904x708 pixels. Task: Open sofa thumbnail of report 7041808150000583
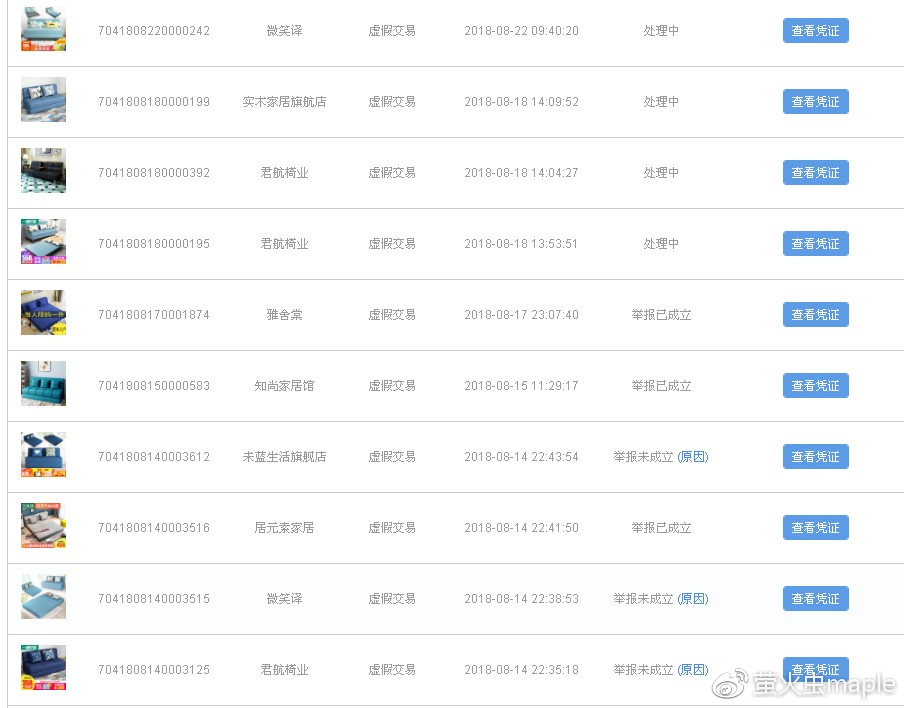43,383
